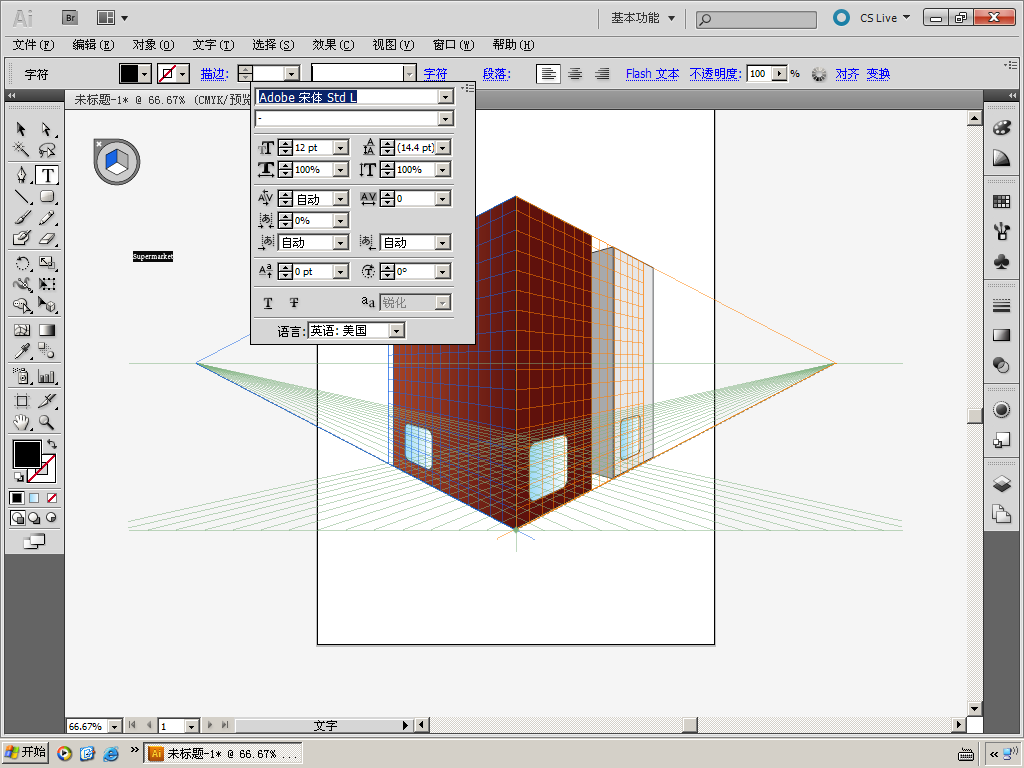Select the Paintbrush tool
The width and height of the screenshot is (1024, 768).
tap(21, 219)
